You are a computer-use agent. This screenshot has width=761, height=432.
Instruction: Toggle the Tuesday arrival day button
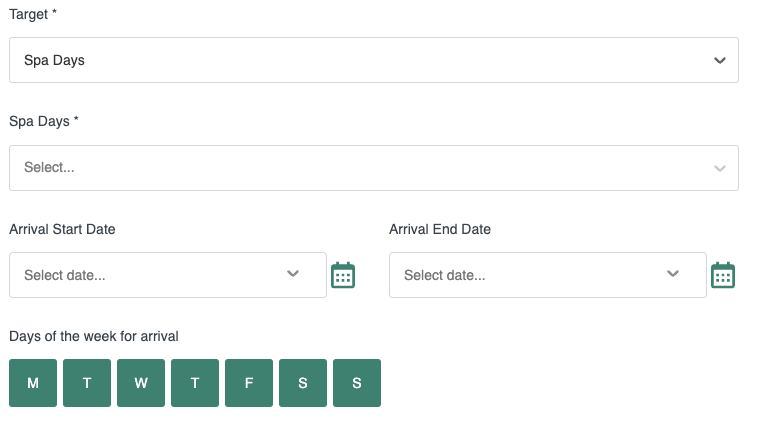pyautogui.click(x=87, y=383)
